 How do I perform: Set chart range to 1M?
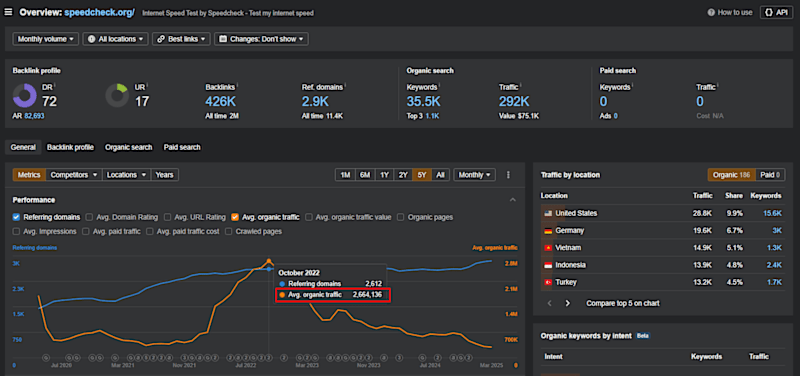345,174
